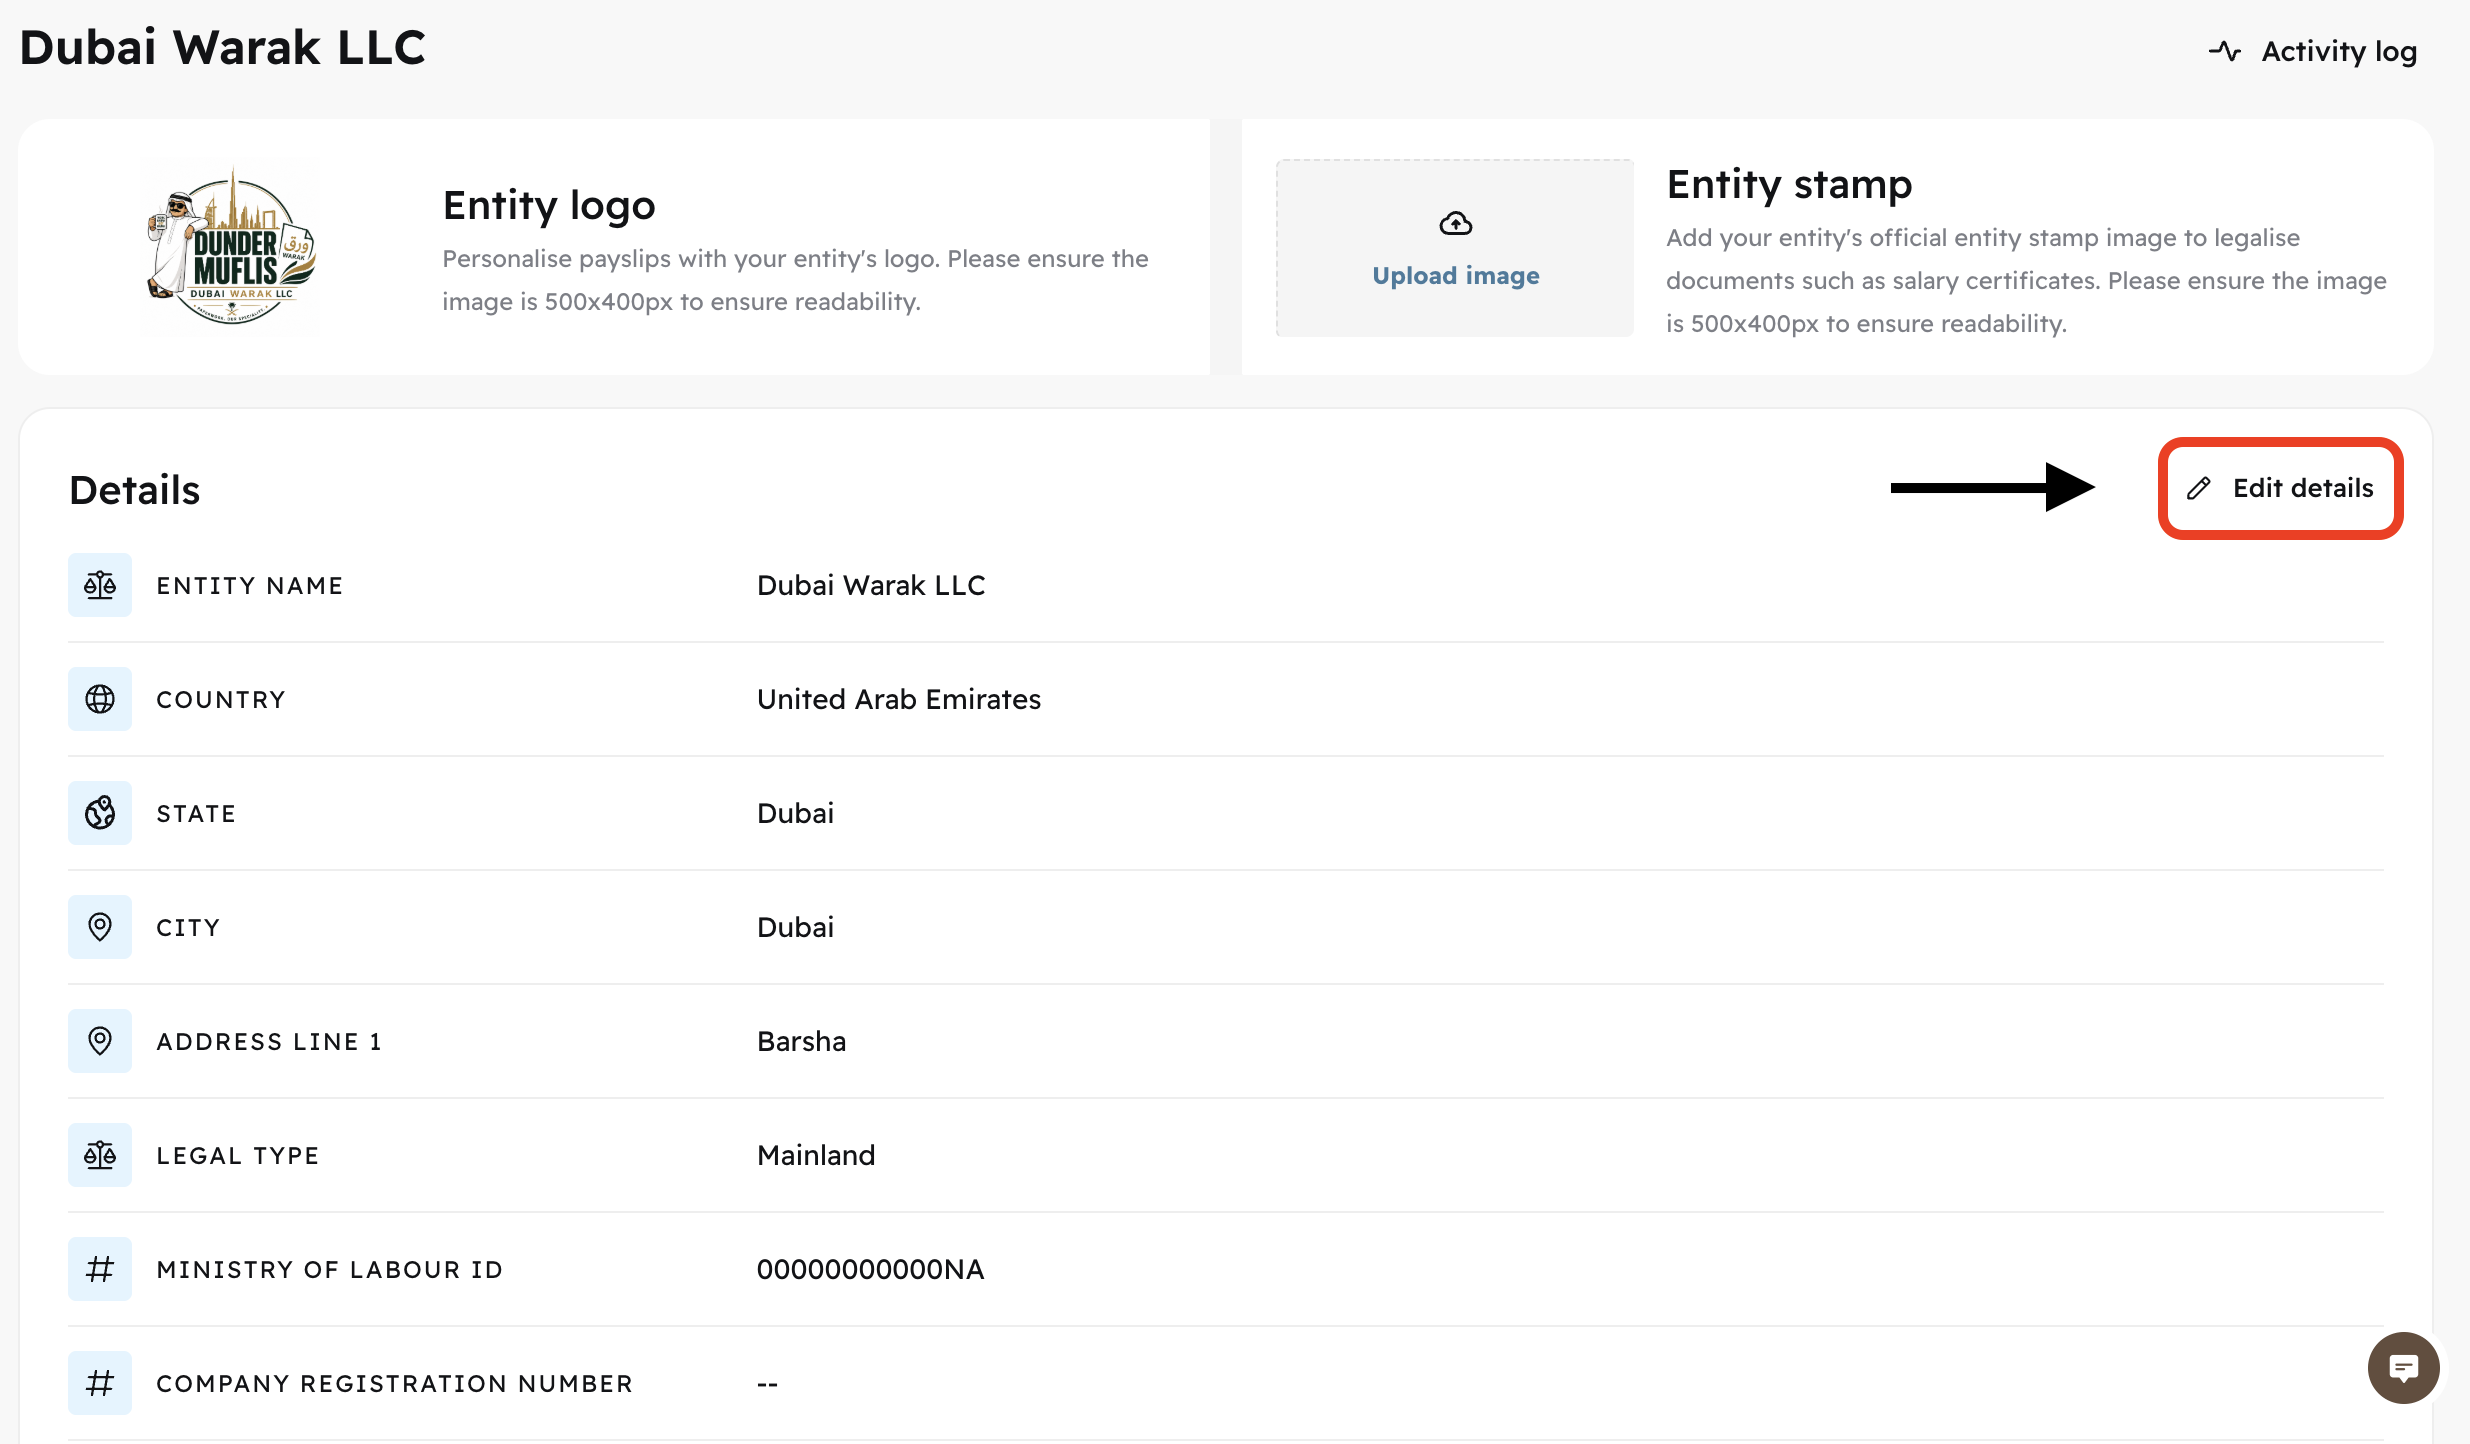Click the globe icon beside Country
Image resolution: width=2470 pixels, height=1444 pixels.
100,699
